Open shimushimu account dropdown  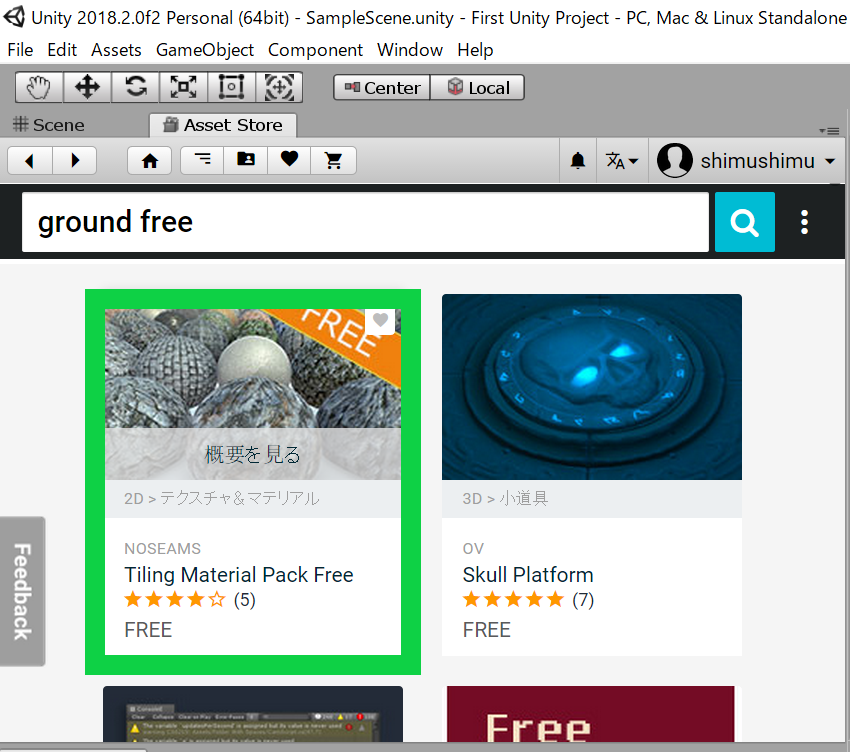[747, 161]
